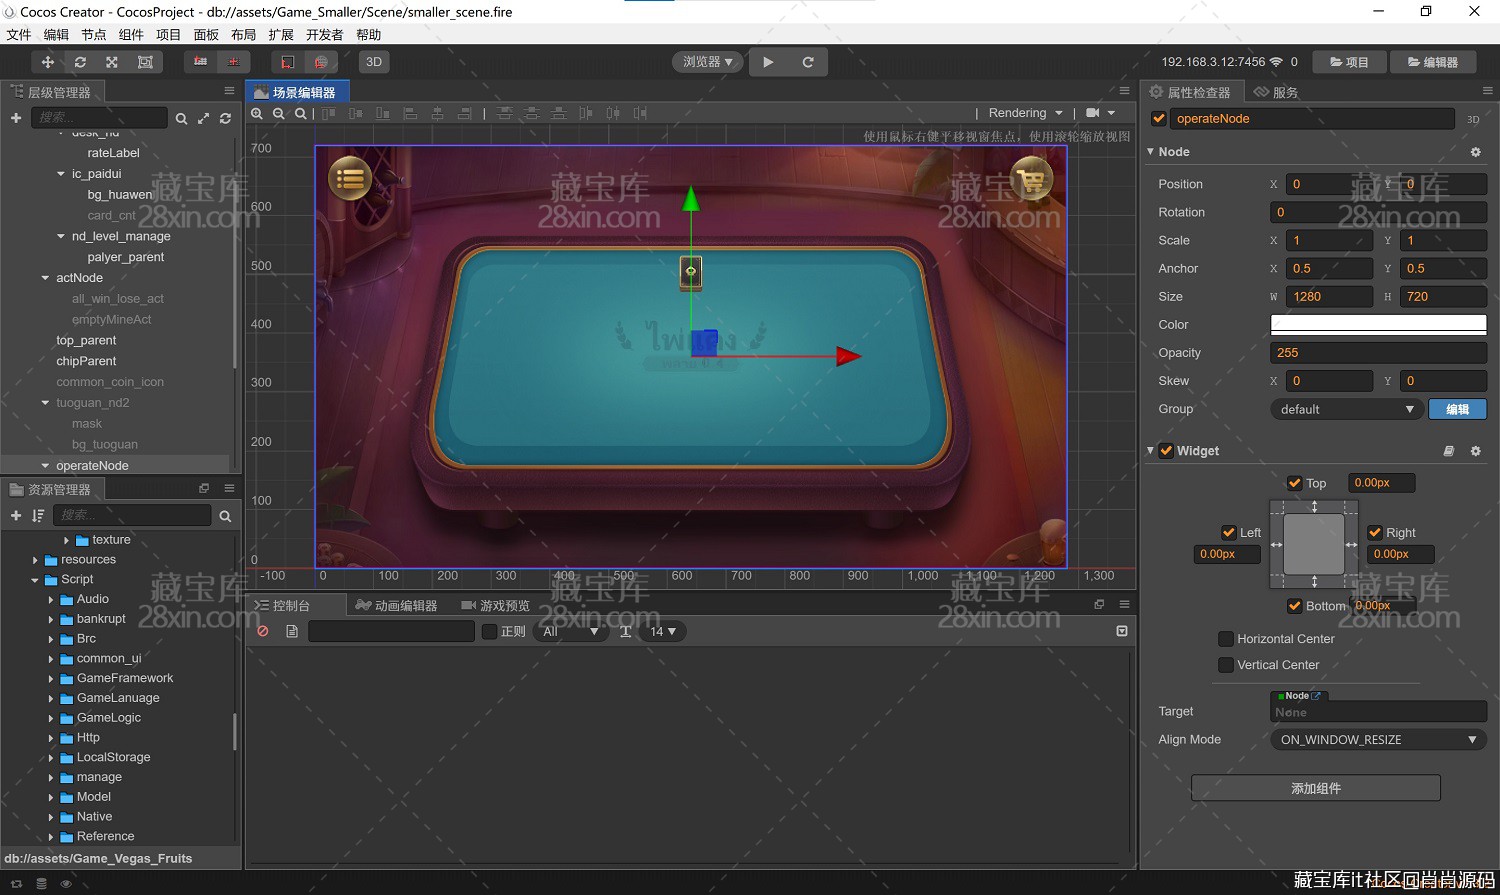Toggle console collapse icon at right
Image resolution: width=1500 pixels, height=895 pixels.
[1122, 631]
